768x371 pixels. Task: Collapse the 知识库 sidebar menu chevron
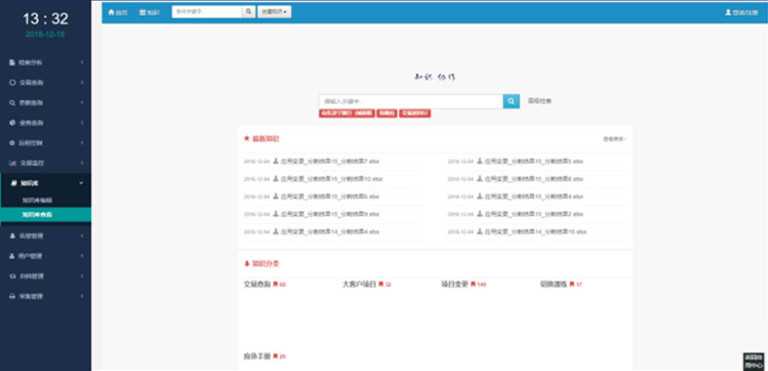[x=82, y=183]
